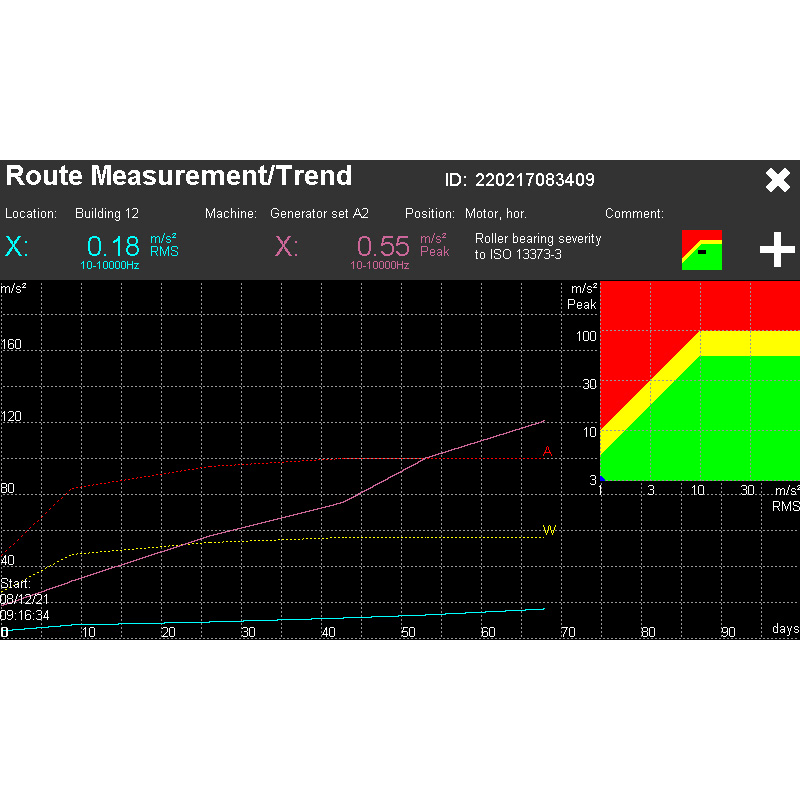Click the blue marker at severity chart origin
This screenshot has width=800, height=800.
tap(602, 479)
